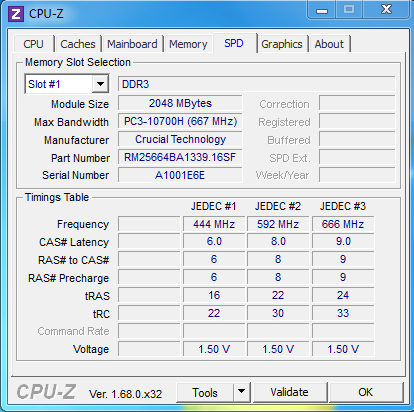414x412 pixels.
Task: Open the Tools dropdown arrow menu
Action: coord(242,392)
